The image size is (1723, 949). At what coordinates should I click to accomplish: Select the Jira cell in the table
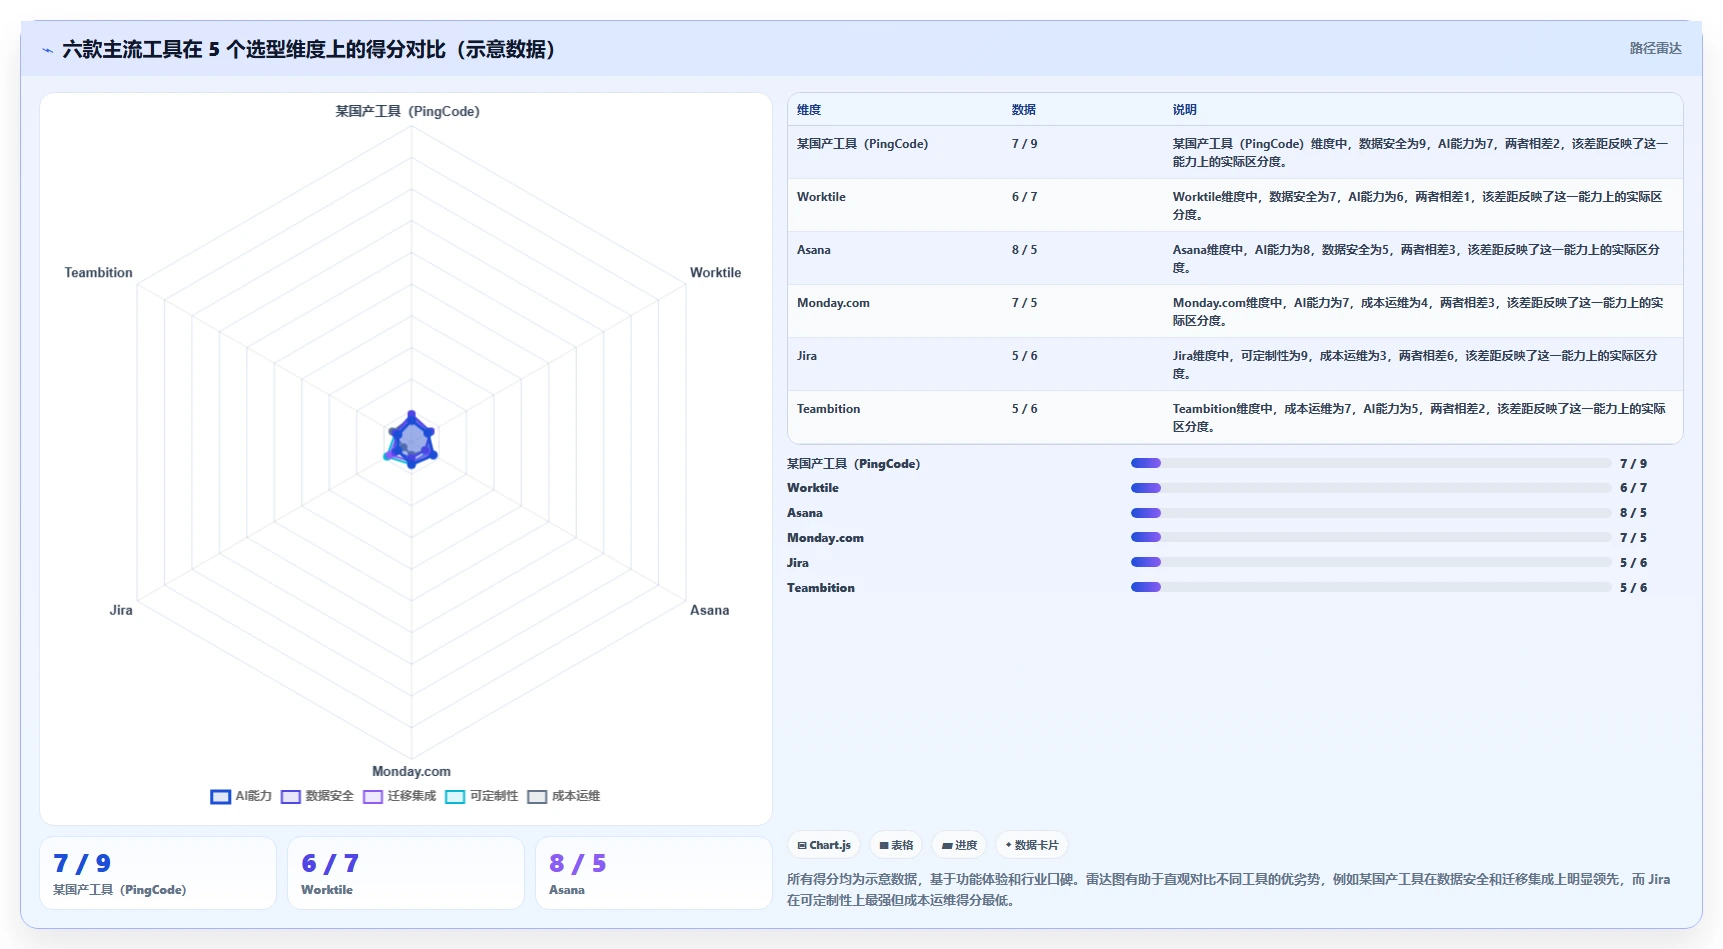pyautogui.click(x=806, y=356)
